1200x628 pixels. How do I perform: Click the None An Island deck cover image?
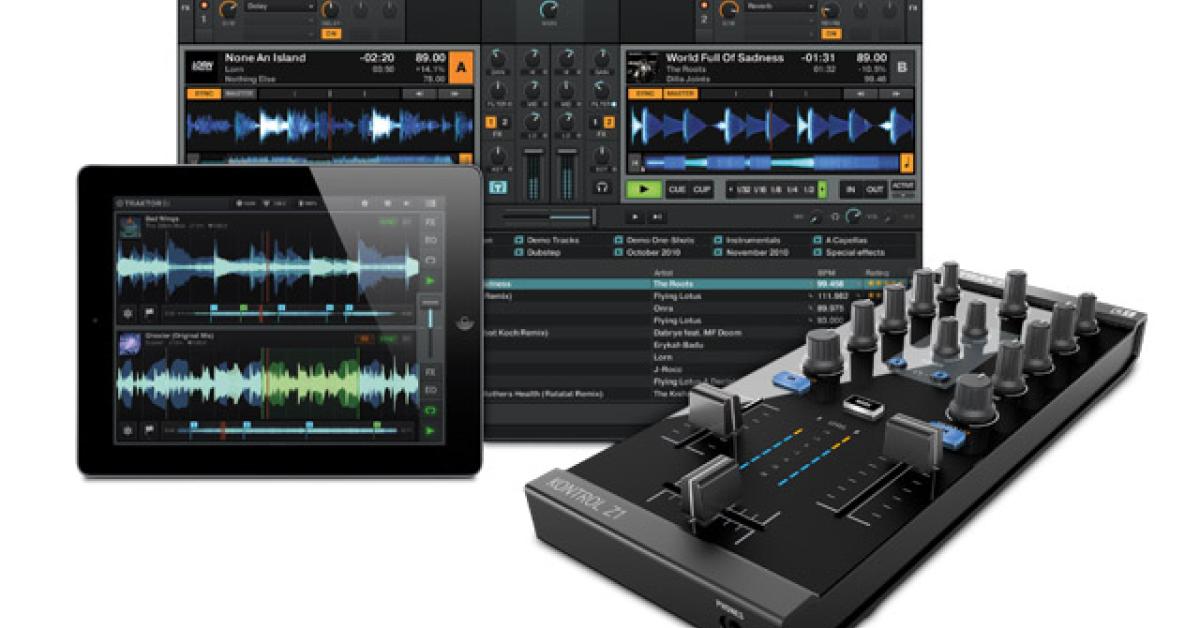[201, 67]
